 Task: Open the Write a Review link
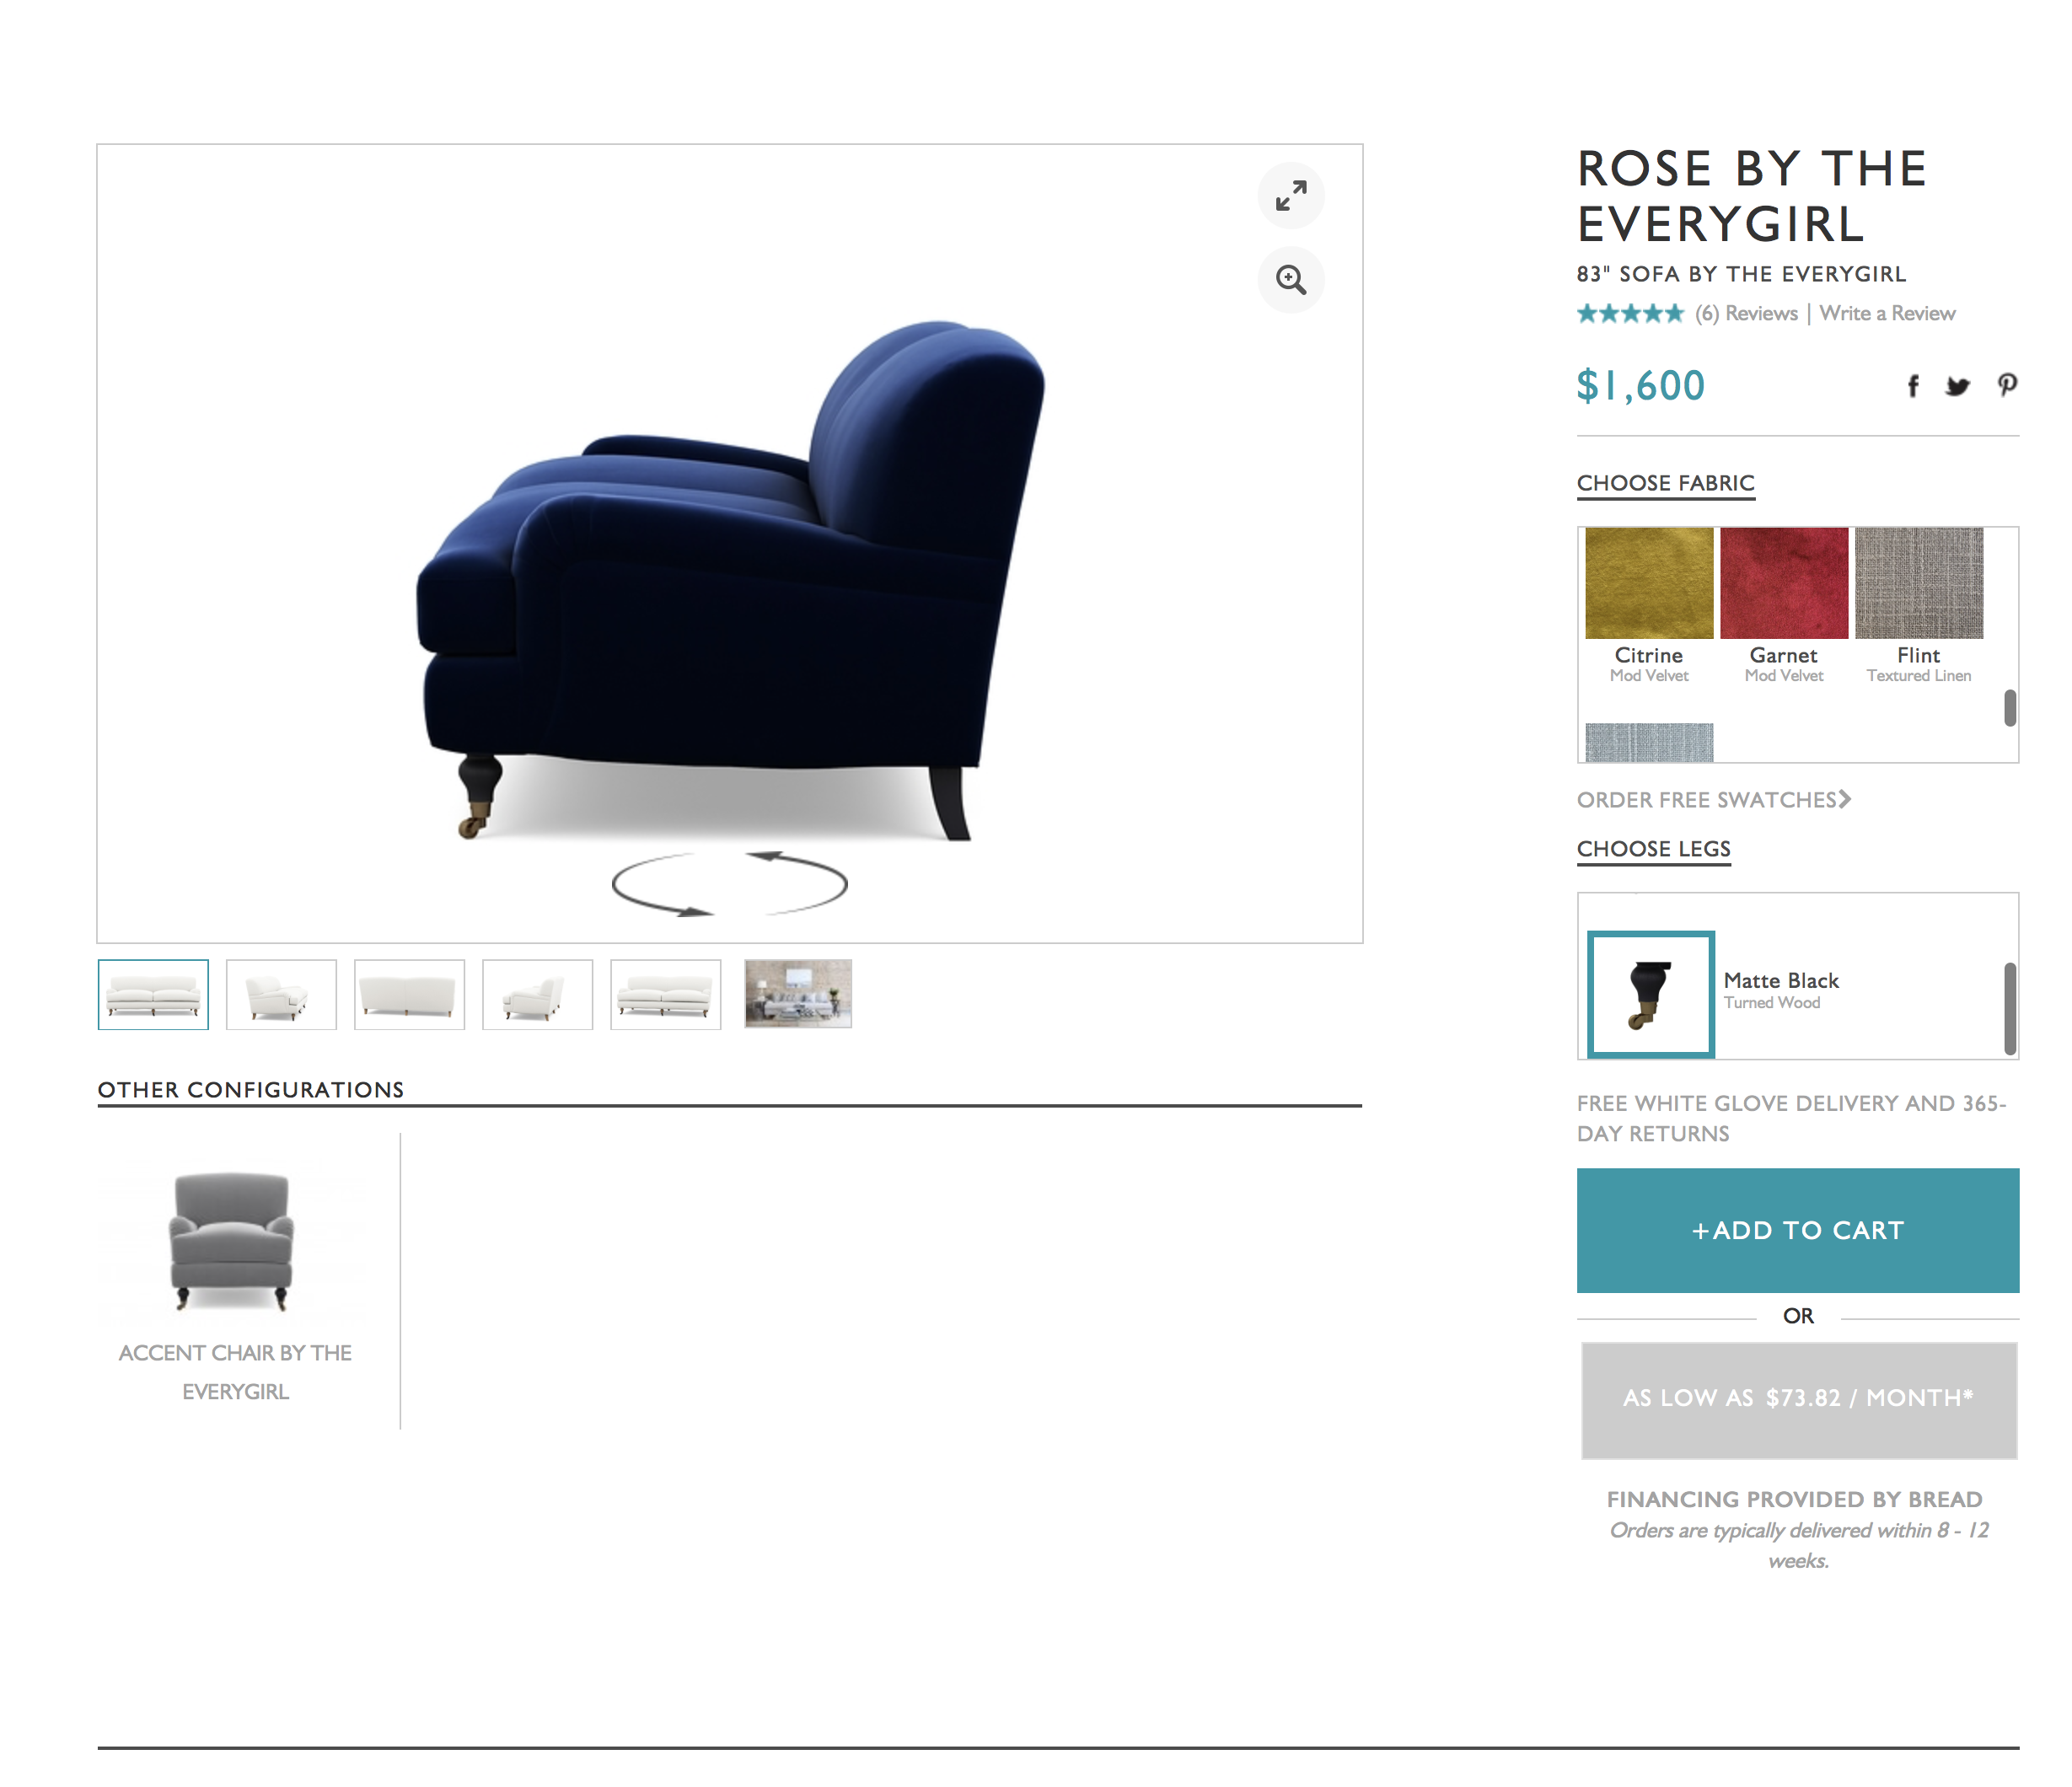pos(1888,314)
